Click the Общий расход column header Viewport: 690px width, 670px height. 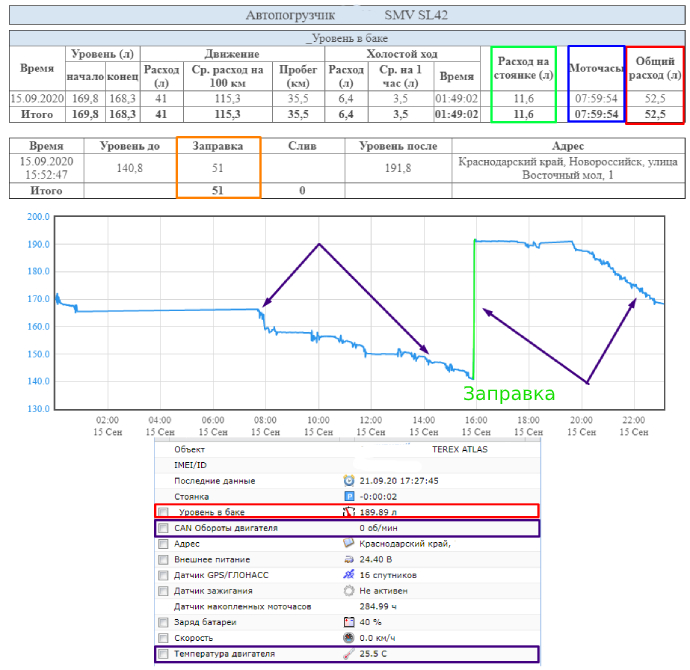tap(656, 69)
